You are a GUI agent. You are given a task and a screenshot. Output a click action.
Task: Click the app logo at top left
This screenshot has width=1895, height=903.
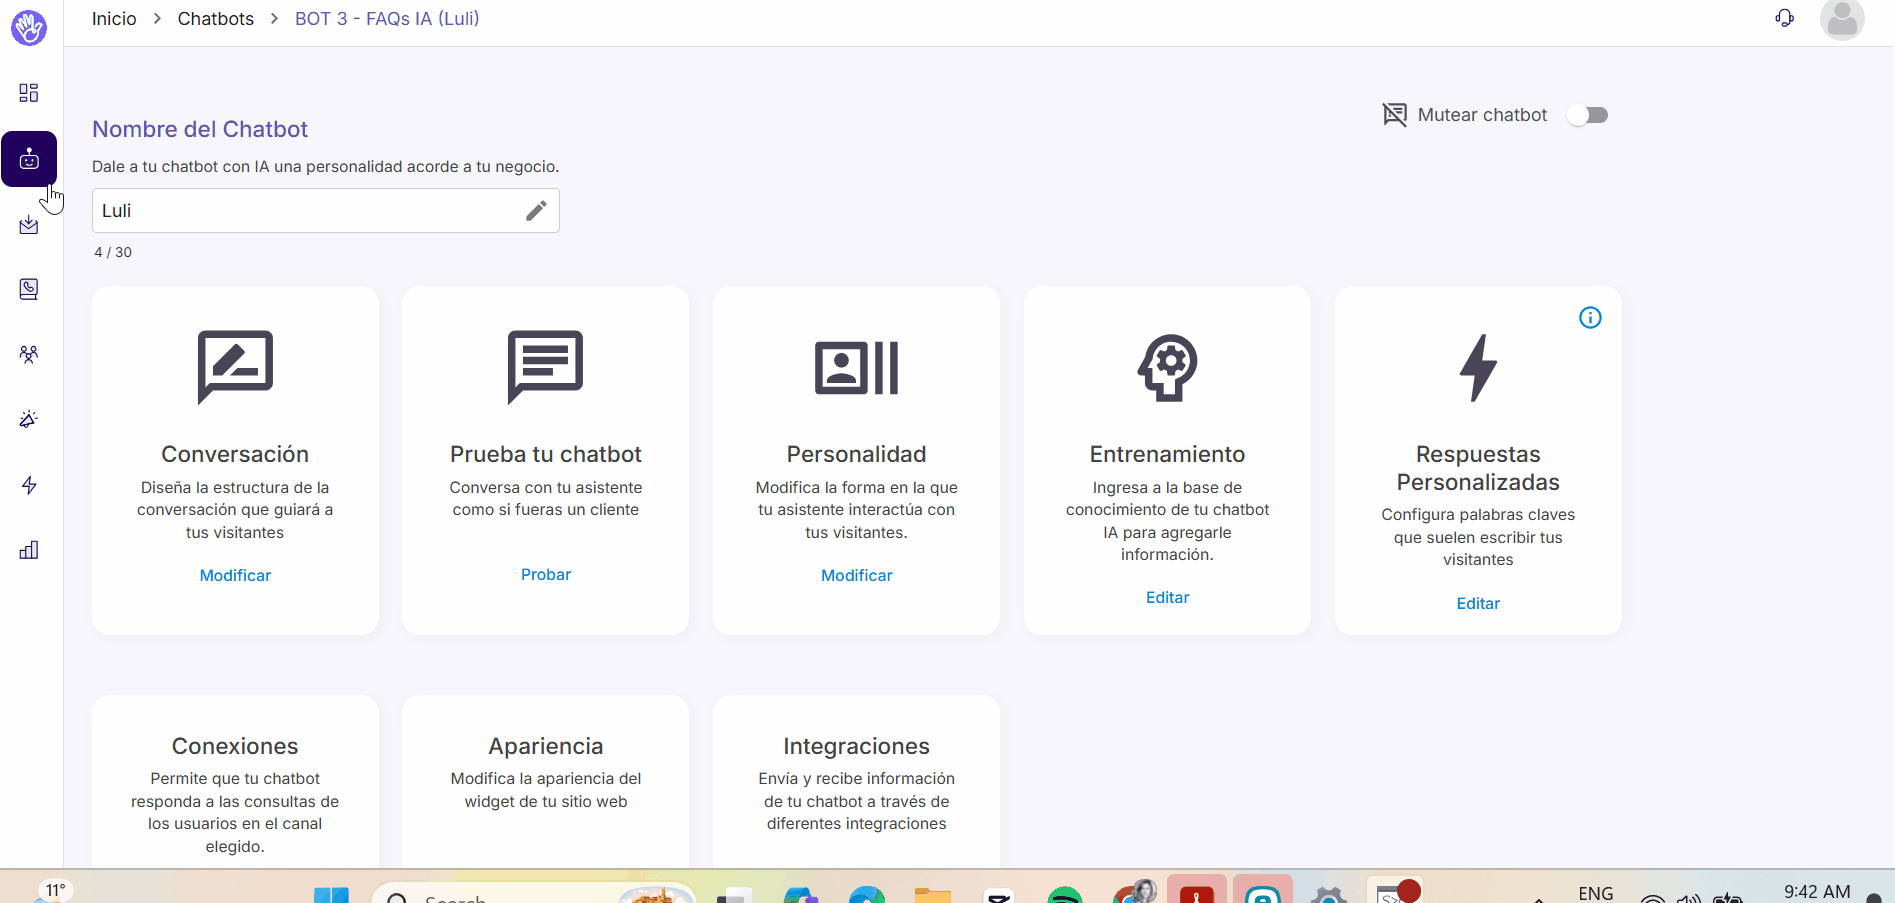coord(29,27)
